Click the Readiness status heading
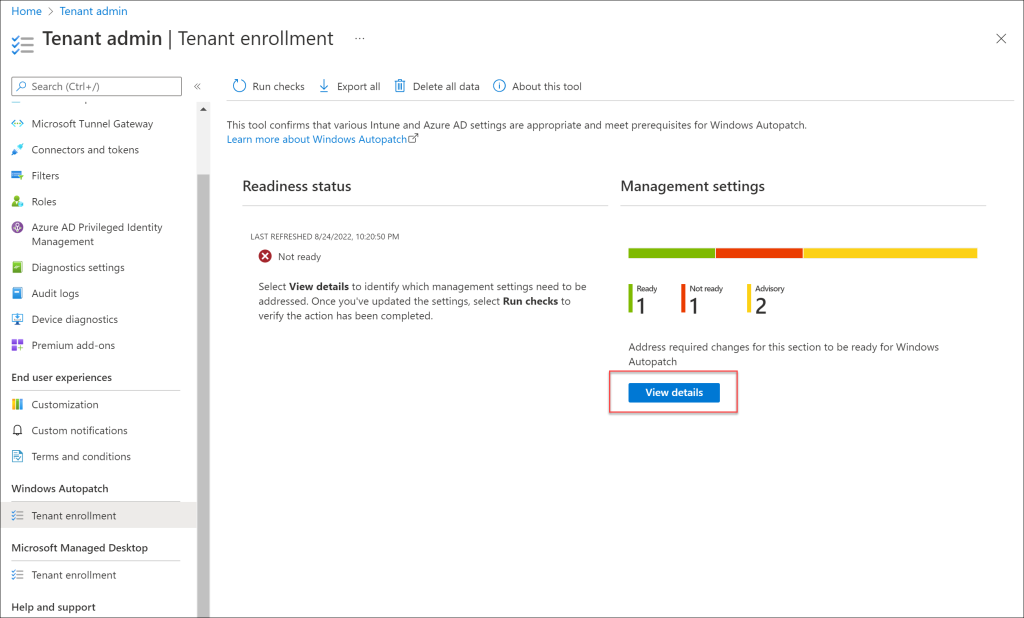Image resolution: width=1024 pixels, height=618 pixels. [x=296, y=186]
